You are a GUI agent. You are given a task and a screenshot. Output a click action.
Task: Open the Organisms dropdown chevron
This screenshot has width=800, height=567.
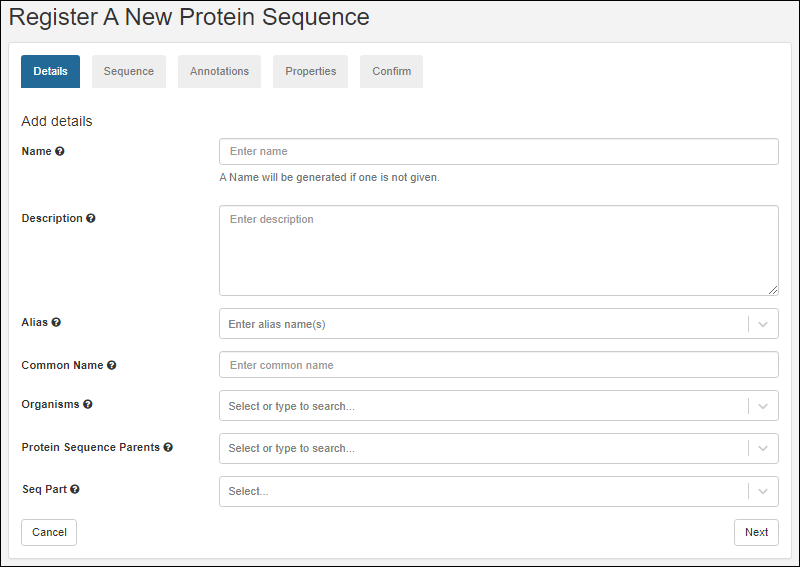pos(763,406)
